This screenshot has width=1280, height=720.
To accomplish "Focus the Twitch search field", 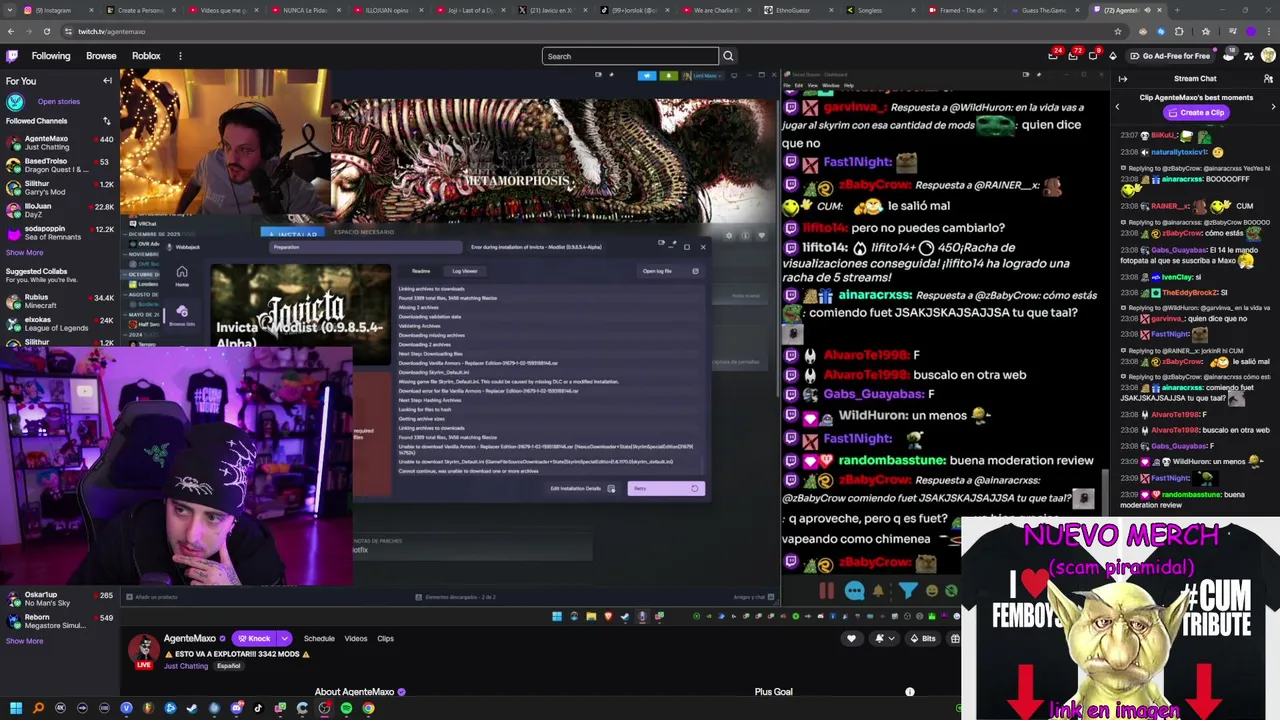I will 630,56.
